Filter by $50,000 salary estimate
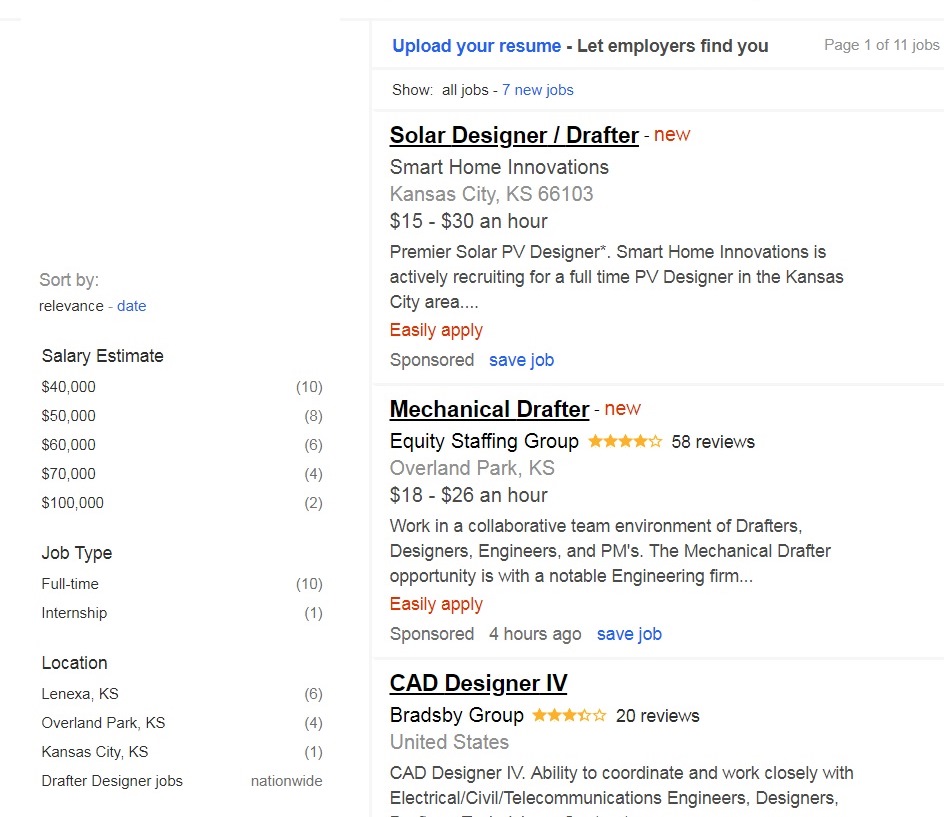The image size is (944, 817). coord(69,416)
